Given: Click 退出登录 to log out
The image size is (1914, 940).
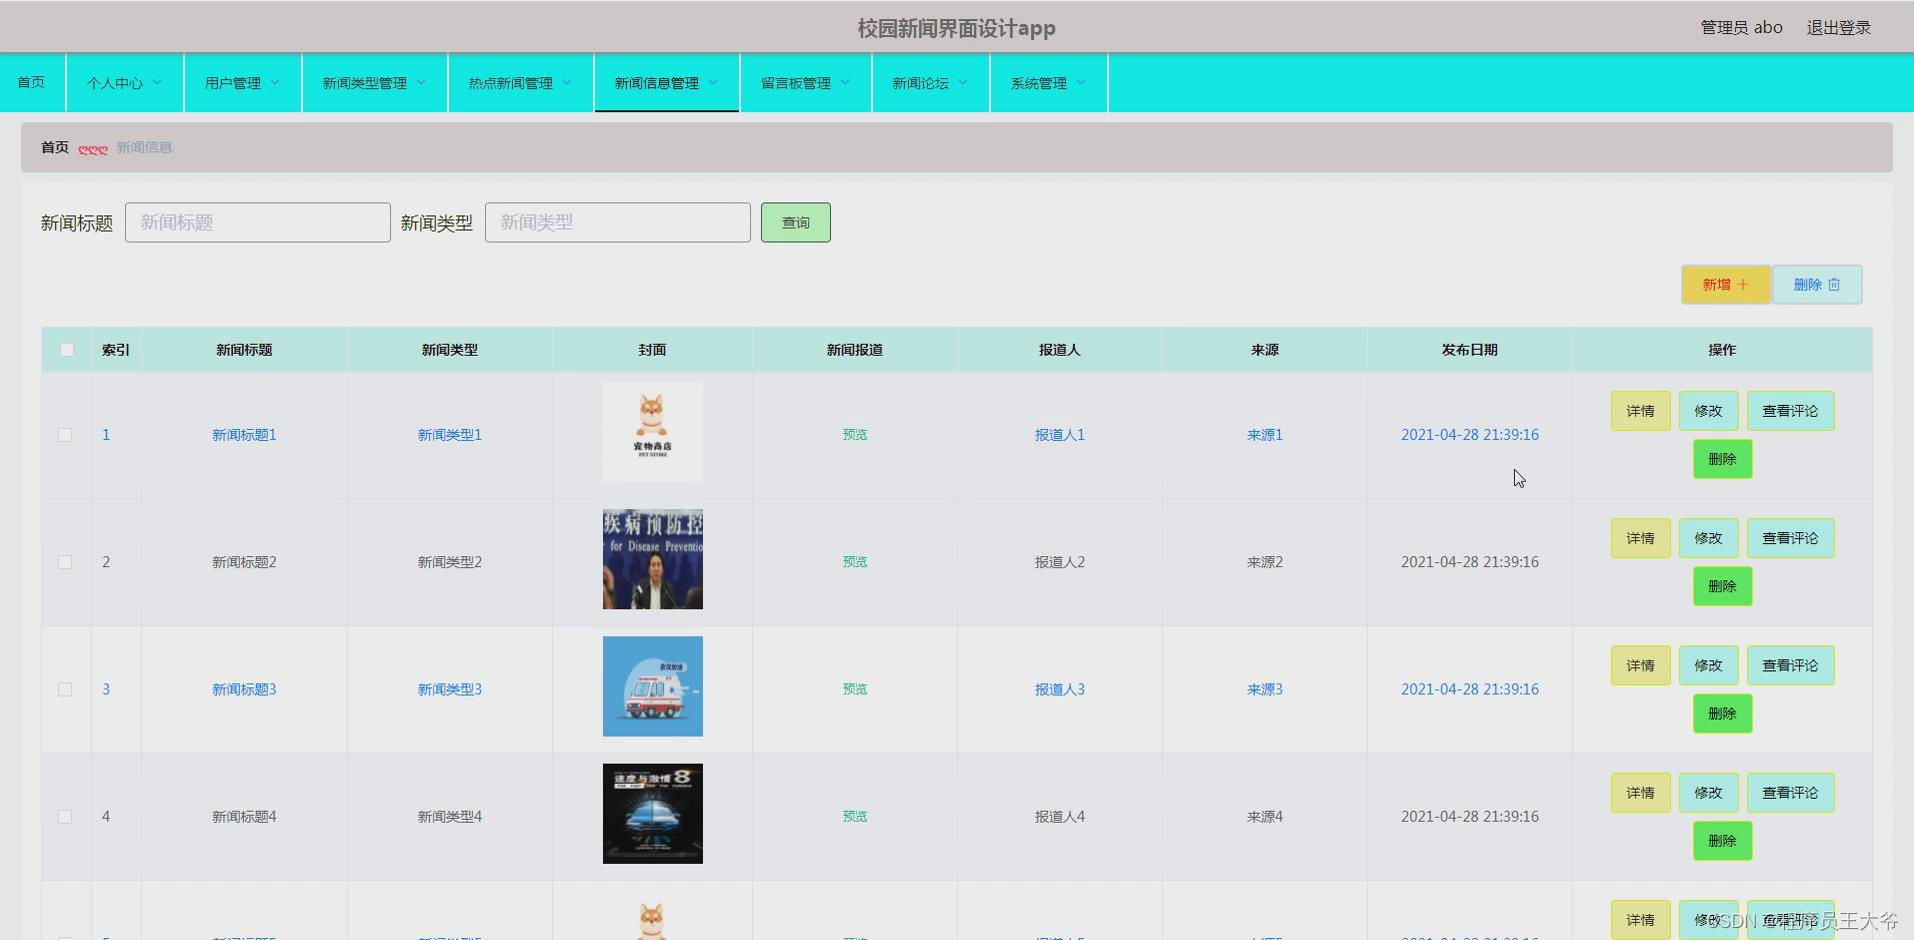Looking at the screenshot, I should click(1838, 27).
